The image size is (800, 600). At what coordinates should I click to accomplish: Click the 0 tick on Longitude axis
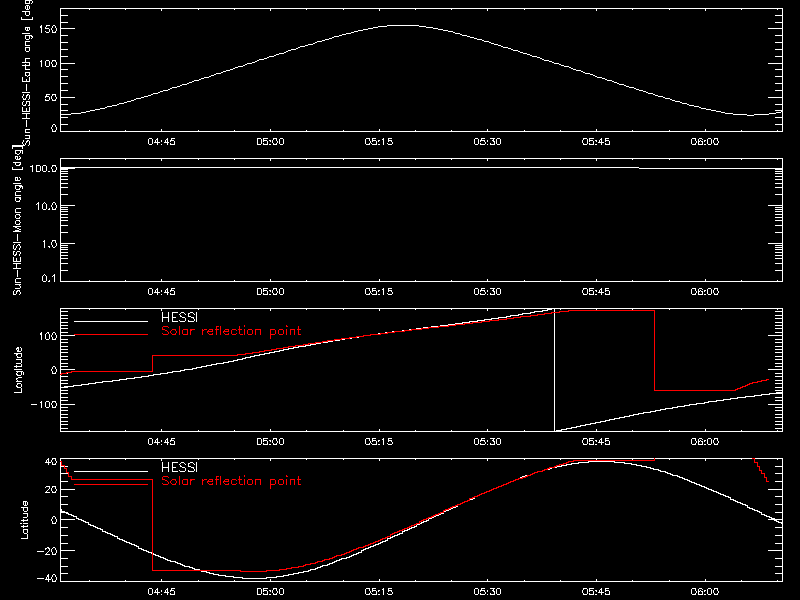pyautogui.click(x=55, y=370)
